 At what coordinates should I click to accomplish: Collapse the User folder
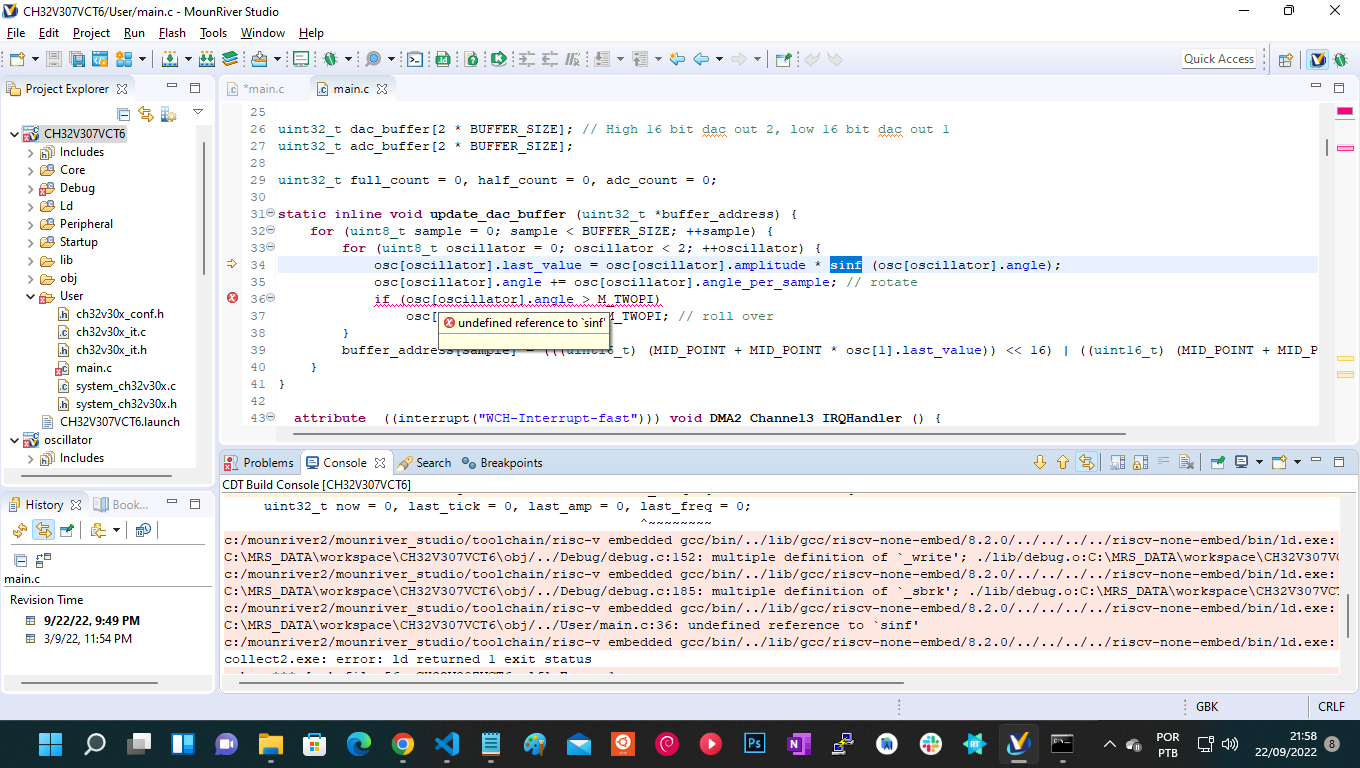(30, 296)
